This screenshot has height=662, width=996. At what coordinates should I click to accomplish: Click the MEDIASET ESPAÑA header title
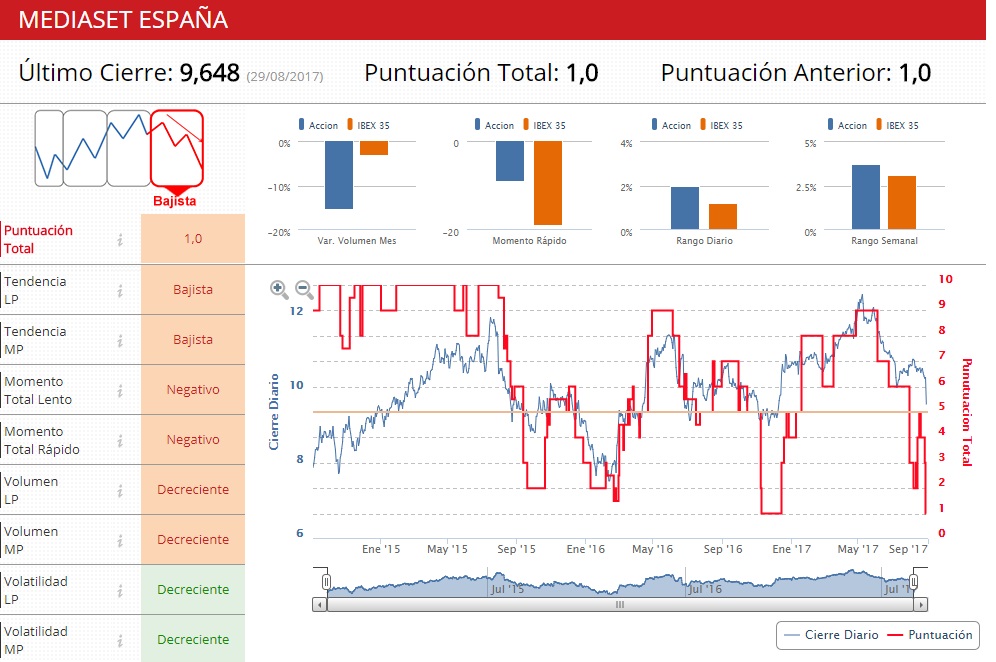point(123,20)
